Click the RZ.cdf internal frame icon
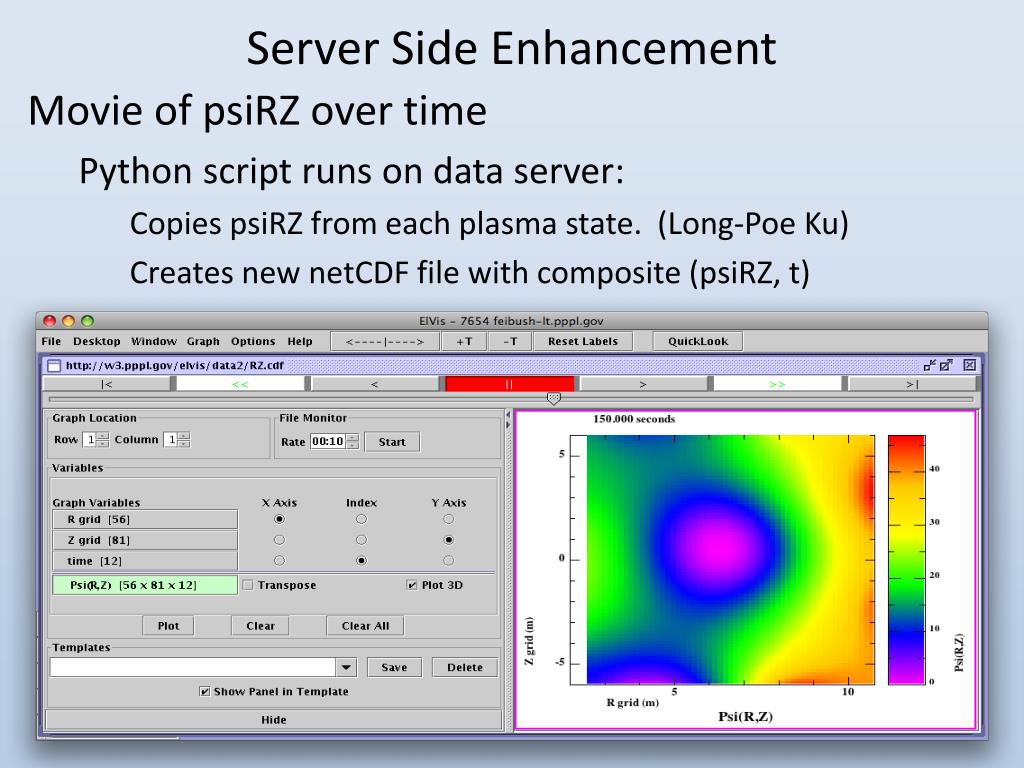This screenshot has width=1024, height=768. (x=54, y=366)
